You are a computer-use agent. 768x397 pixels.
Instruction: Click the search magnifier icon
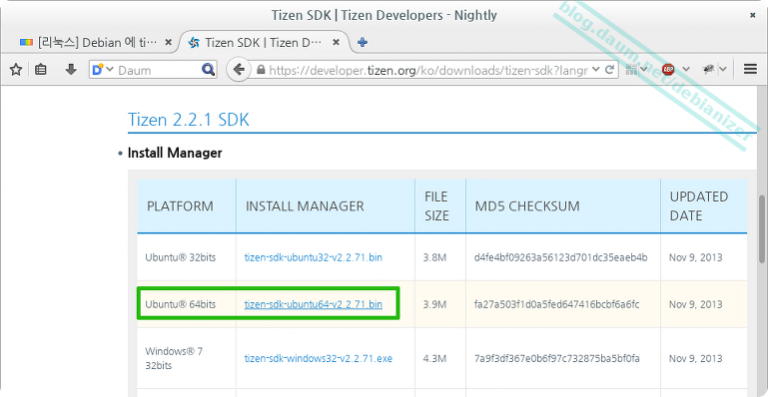[x=208, y=70]
